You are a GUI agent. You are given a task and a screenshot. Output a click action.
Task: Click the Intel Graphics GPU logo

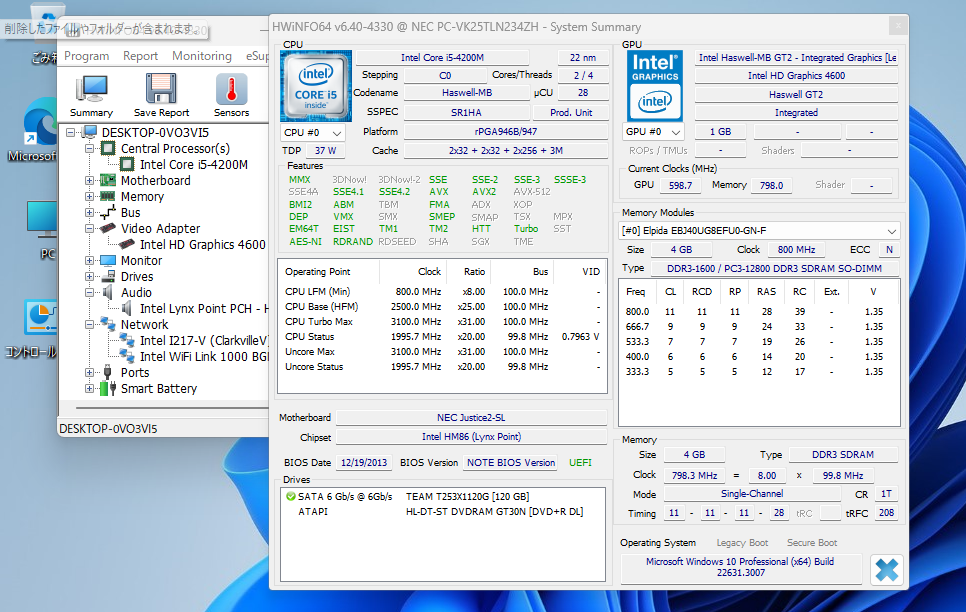655,86
